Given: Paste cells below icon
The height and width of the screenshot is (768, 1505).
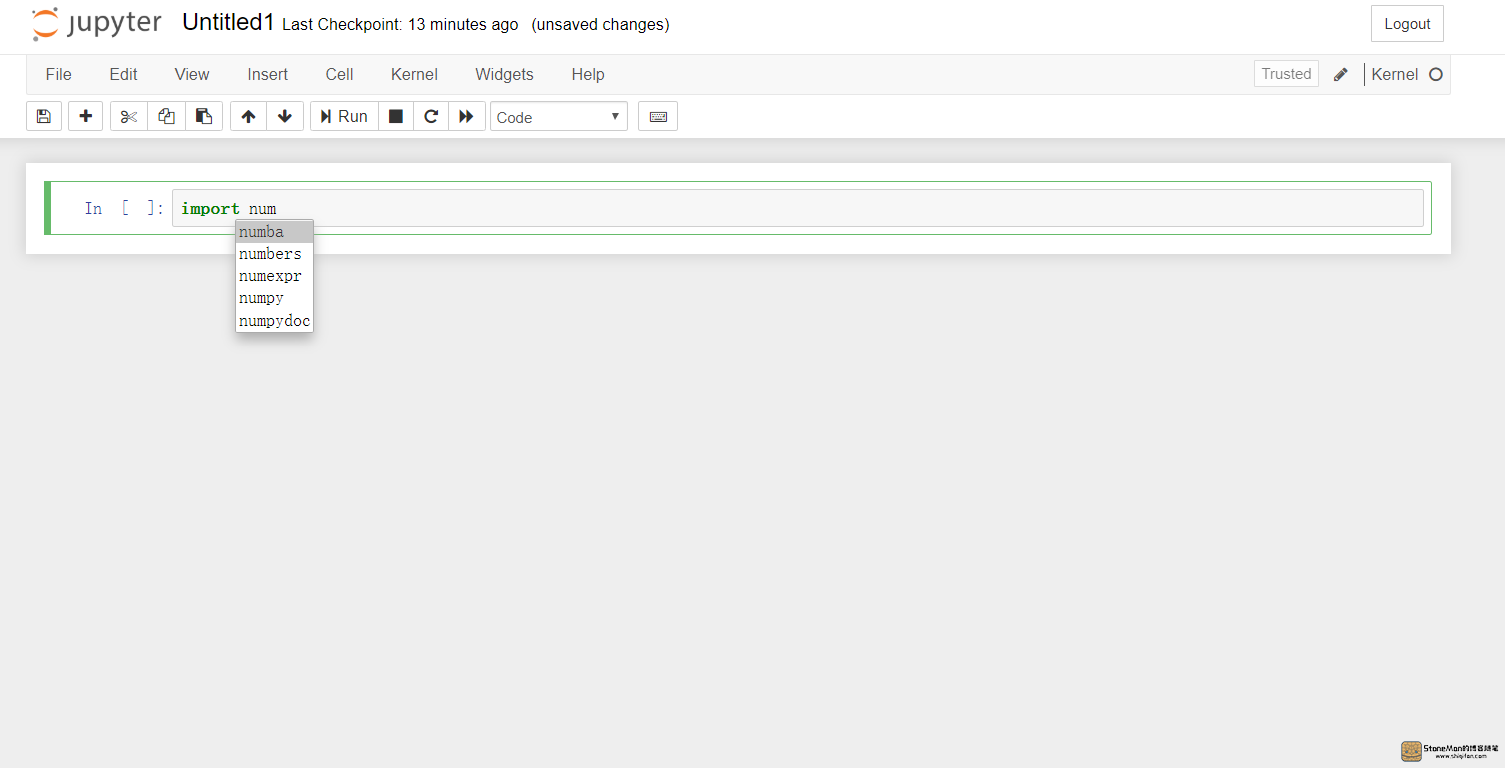Looking at the screenshot, I should 204,116.
